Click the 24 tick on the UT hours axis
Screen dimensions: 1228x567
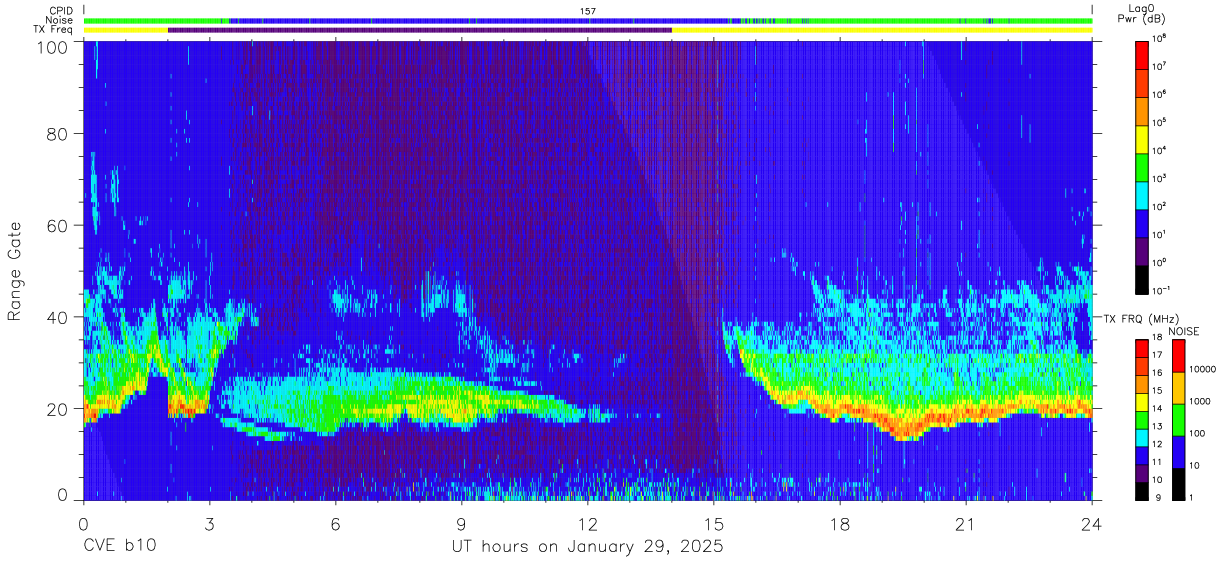1092,524
